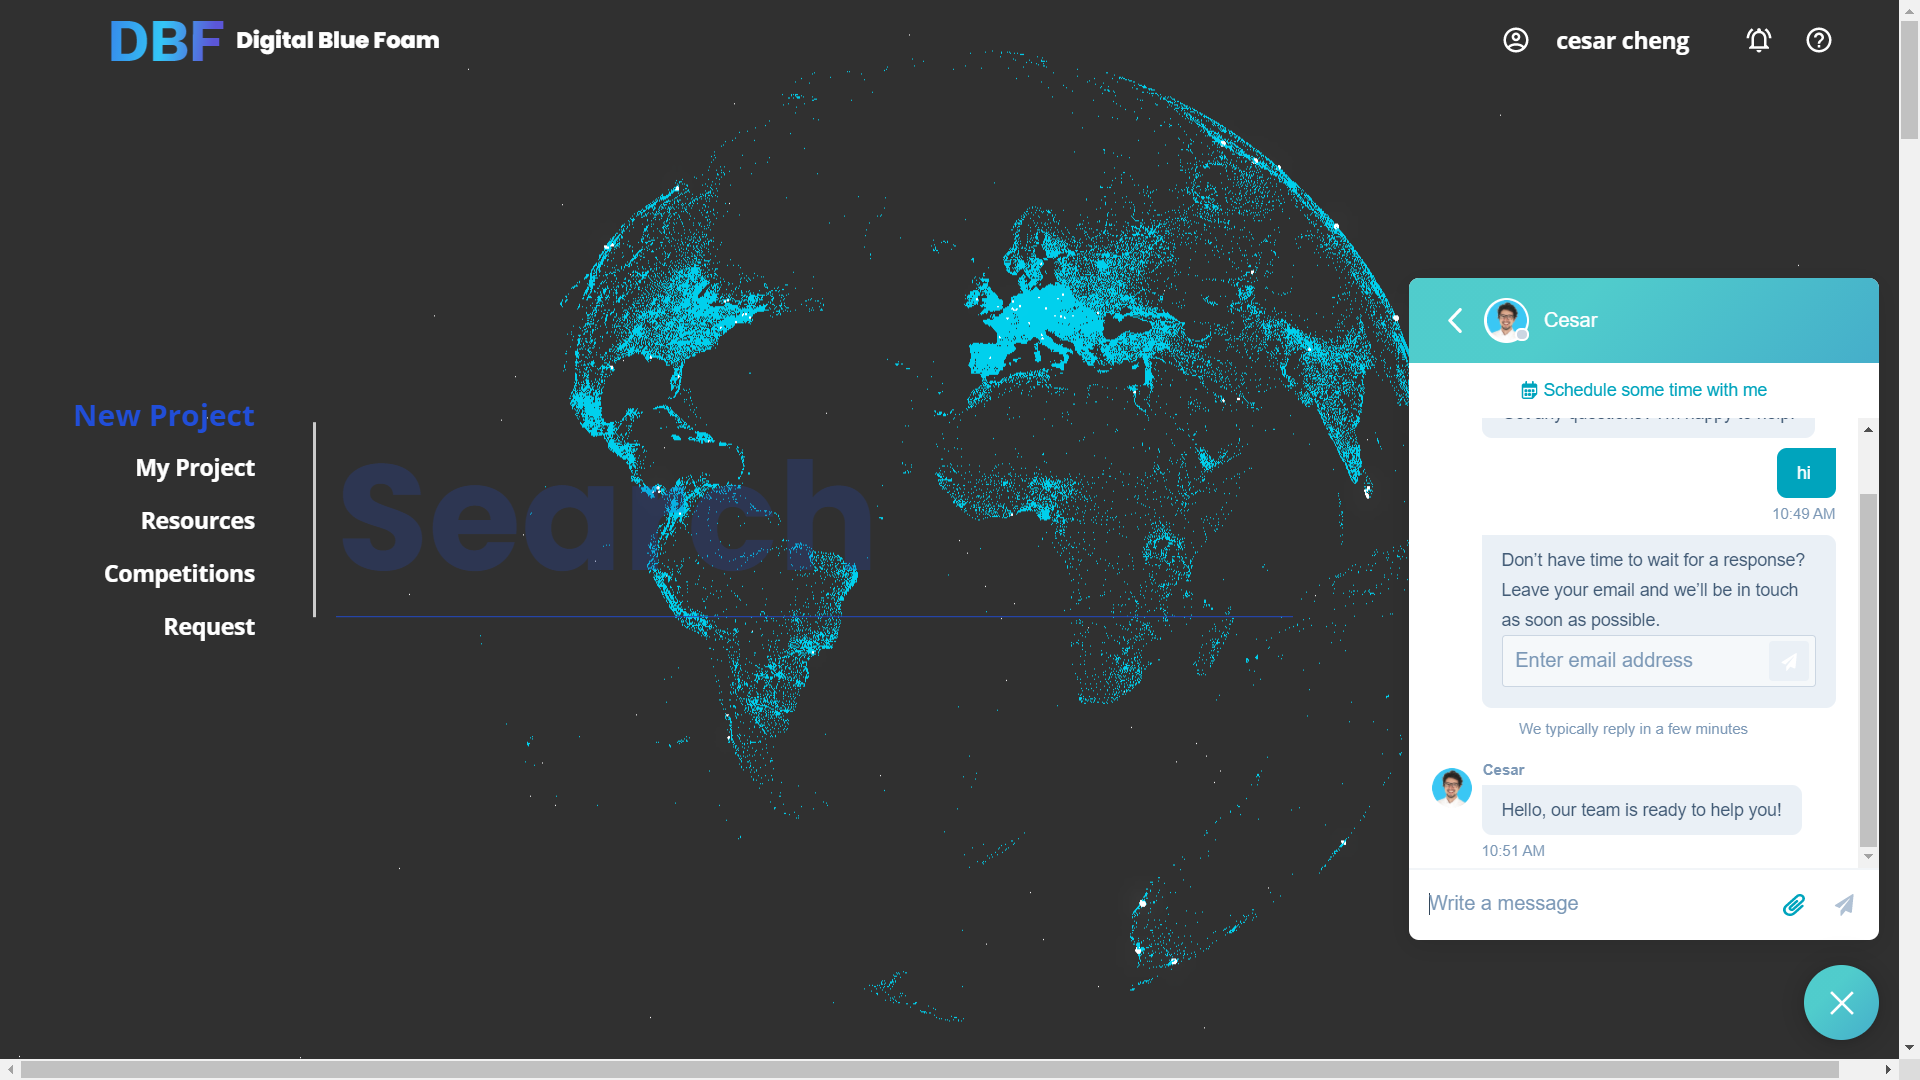Click the Cesar name in chat header

coord(1570,320)
